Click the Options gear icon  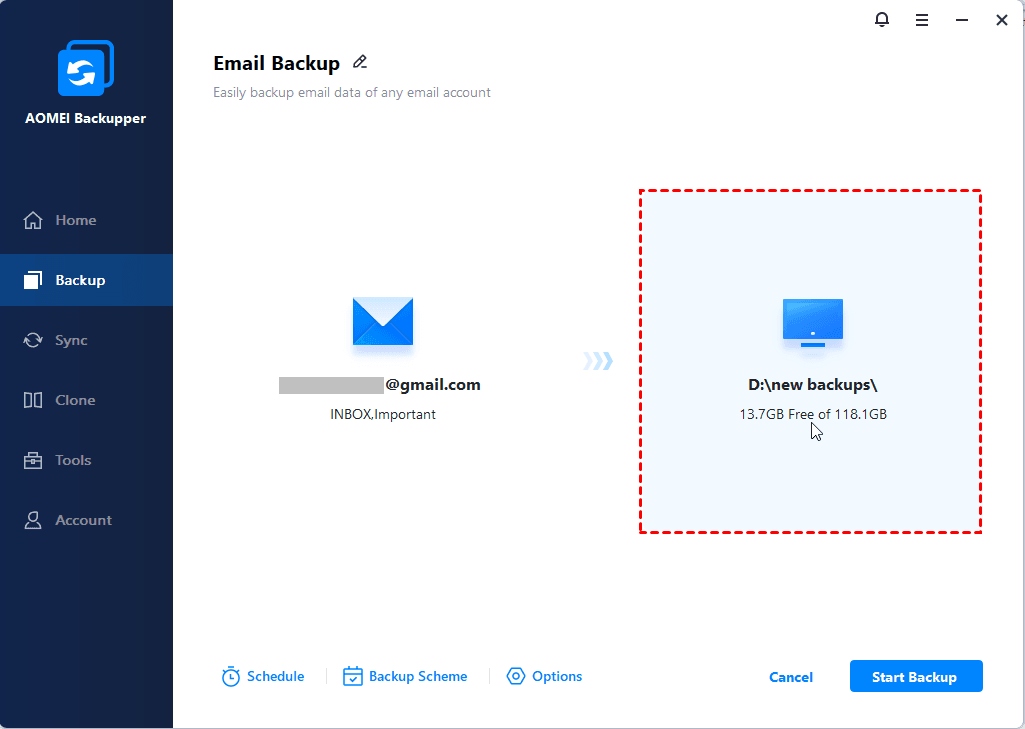point(516,677)
